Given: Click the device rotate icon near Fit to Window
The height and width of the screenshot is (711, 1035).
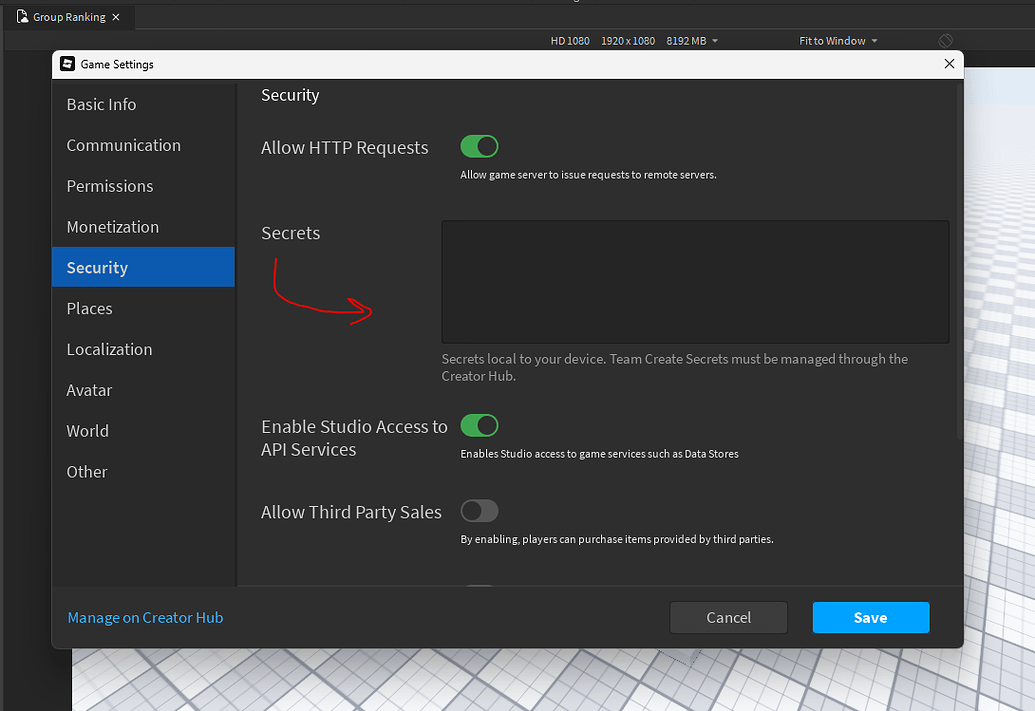Looking at the screenshot, I should 945,41.
